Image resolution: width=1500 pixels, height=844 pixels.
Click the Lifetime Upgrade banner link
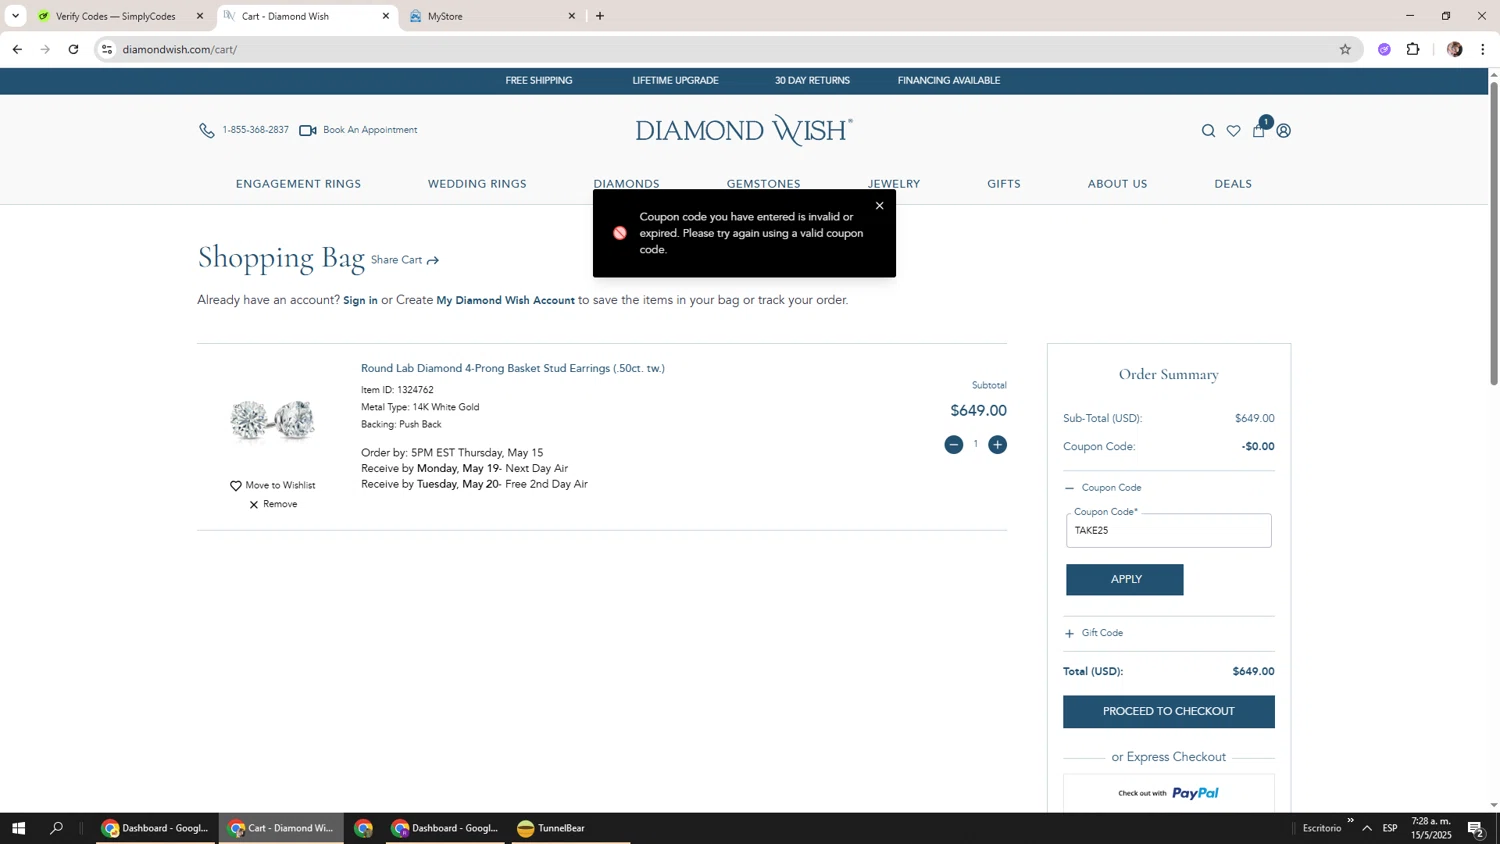(675, 81)
